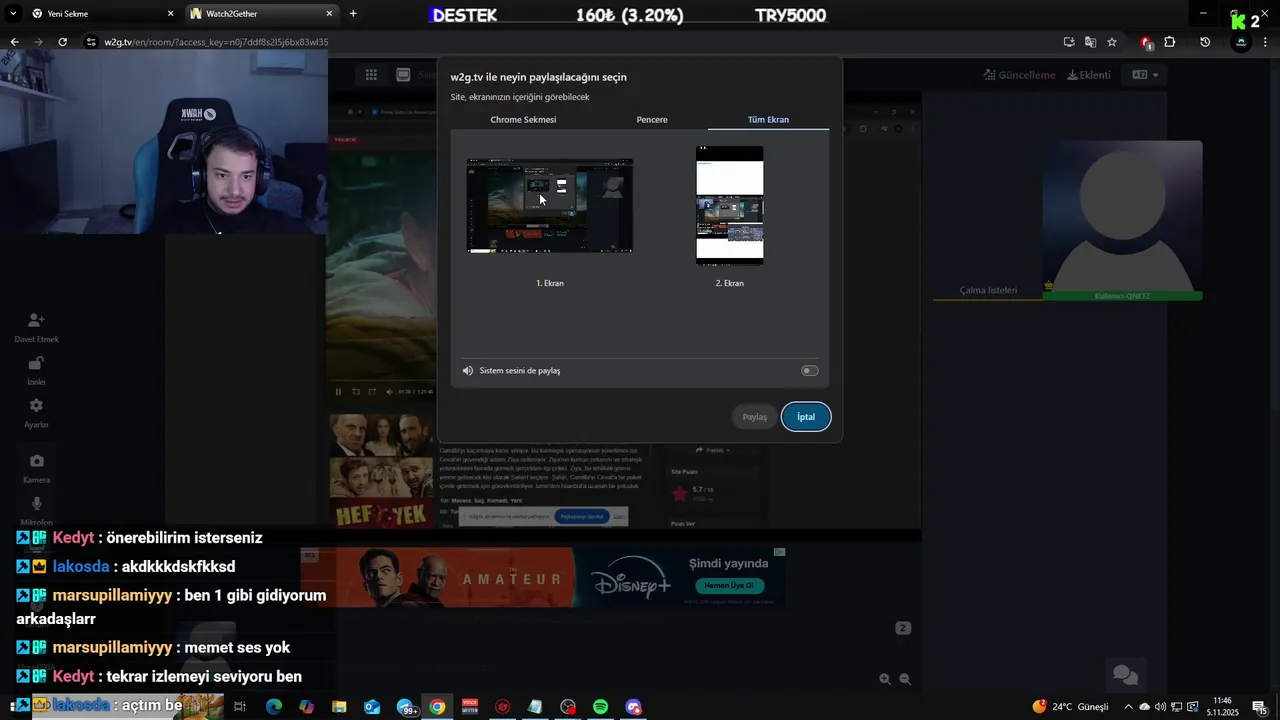Viewport: 1280px width, 720px height.
Task: Click Davet Etmek in sidebar
Action: point(36,327)
